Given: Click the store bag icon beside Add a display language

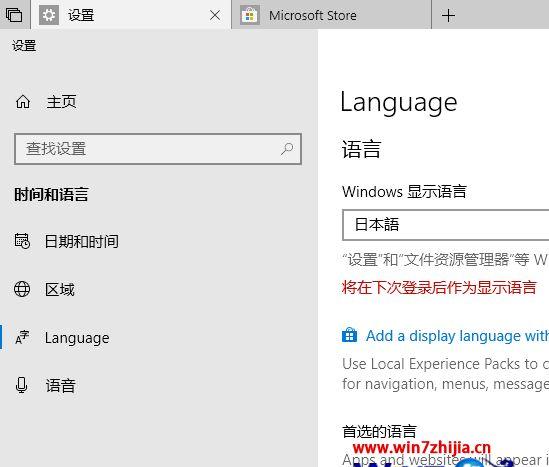Looking at the screenshot, I should 349,335.
